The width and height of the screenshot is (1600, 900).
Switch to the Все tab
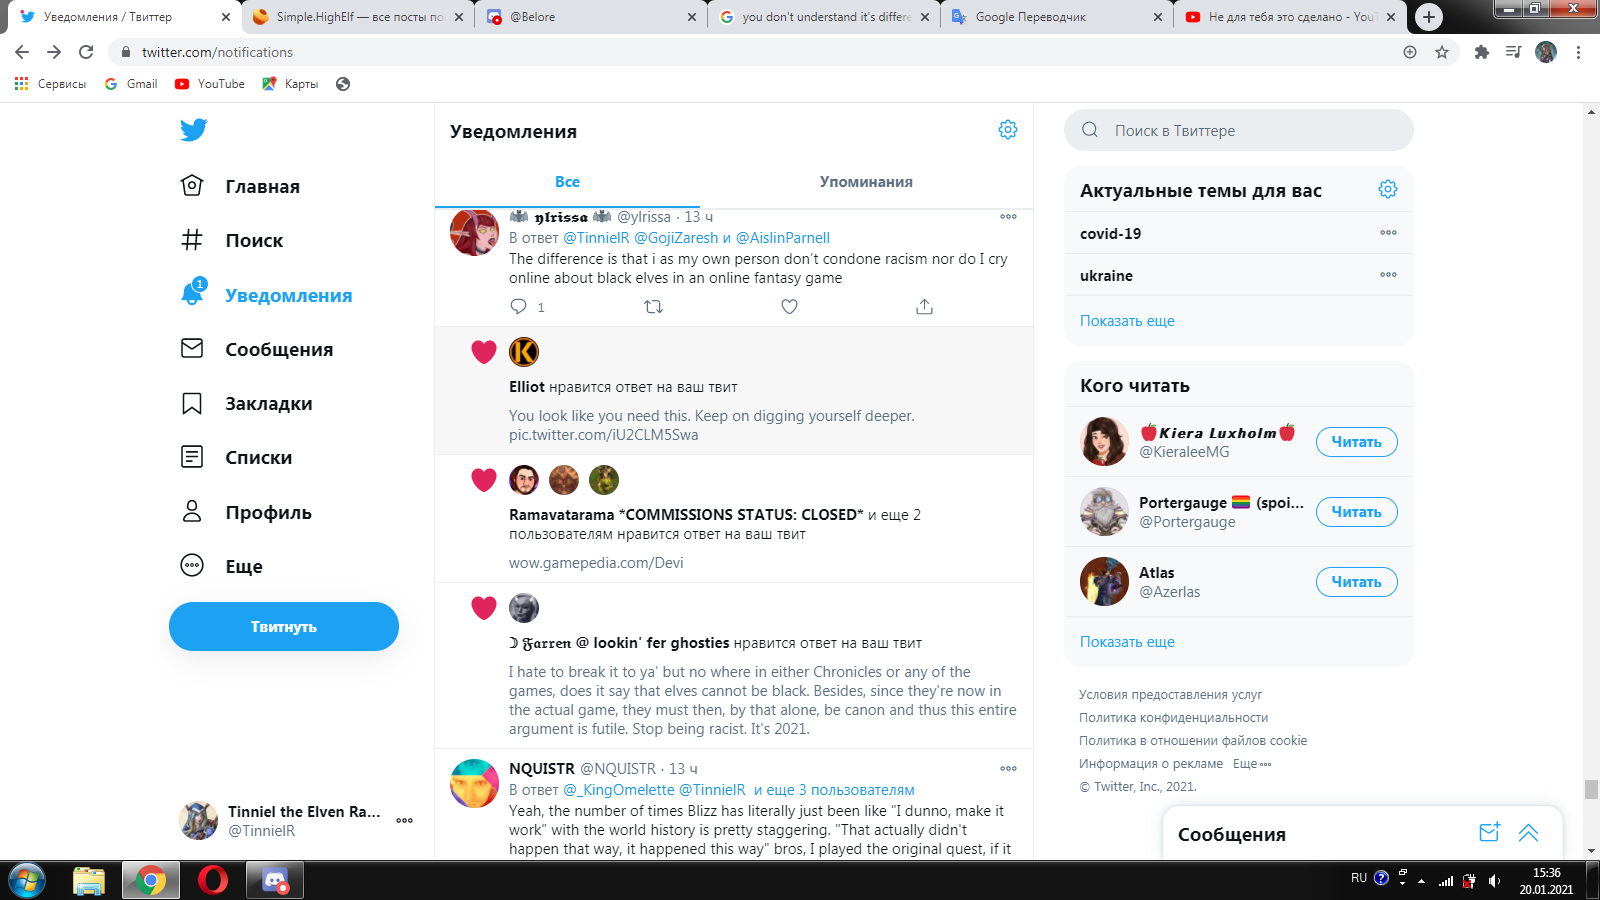(567, 182)
